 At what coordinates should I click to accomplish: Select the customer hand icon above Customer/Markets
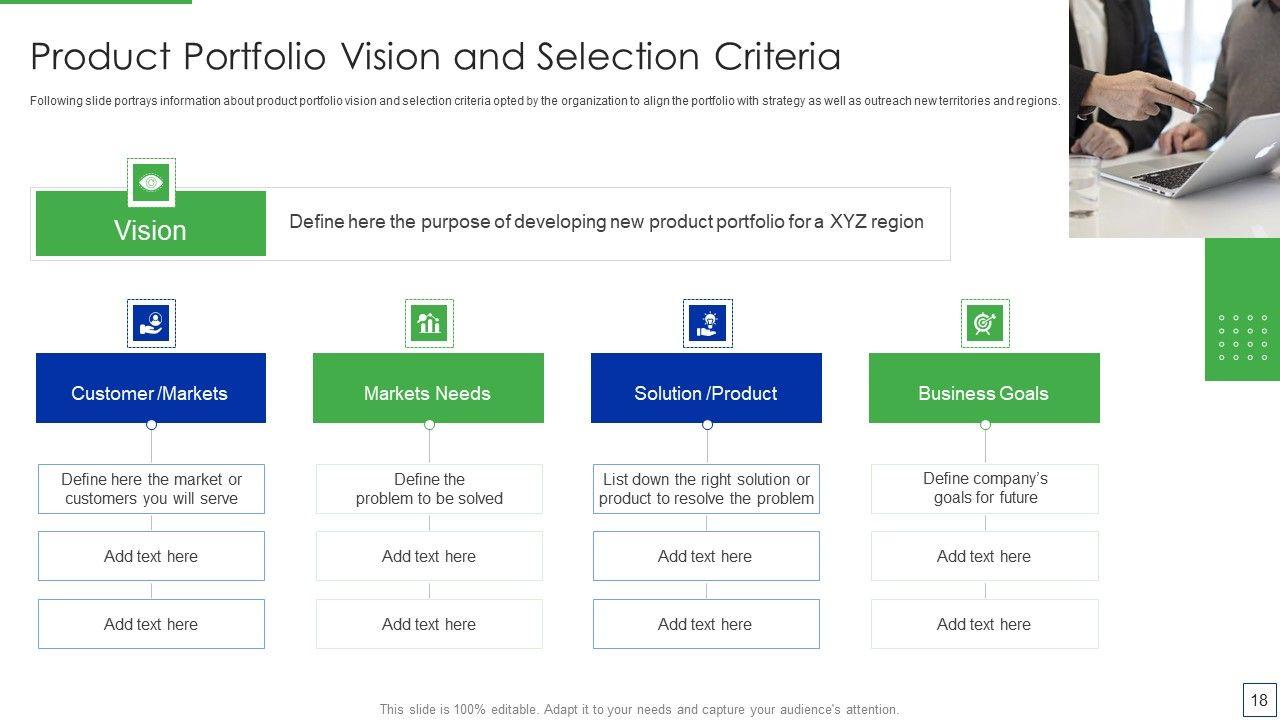[151, 323]
